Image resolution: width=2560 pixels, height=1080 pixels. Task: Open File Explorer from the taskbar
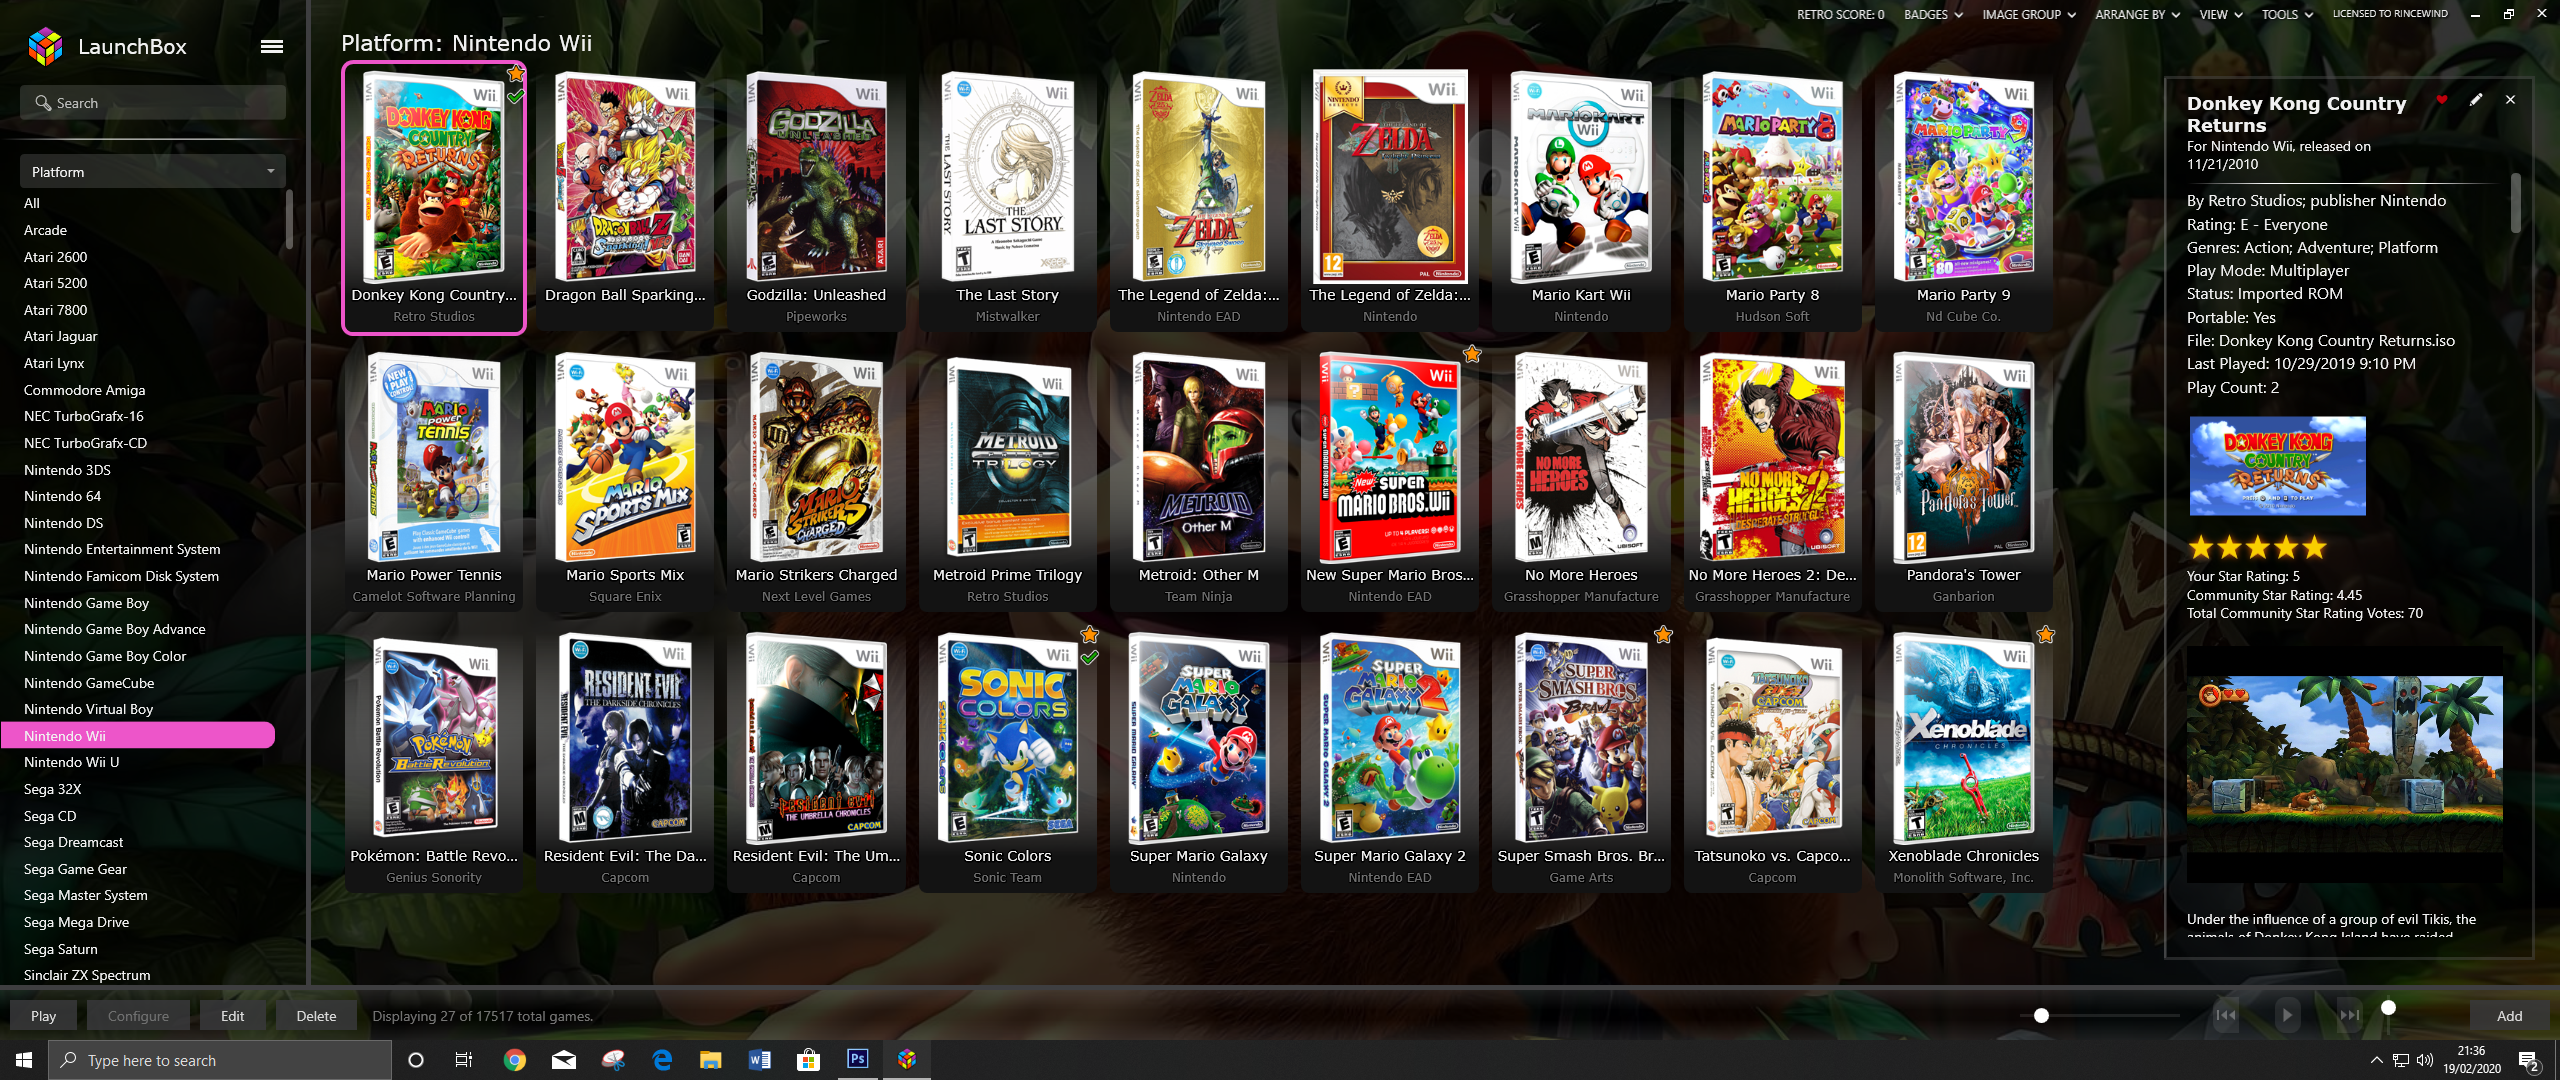pos(711,1060)
